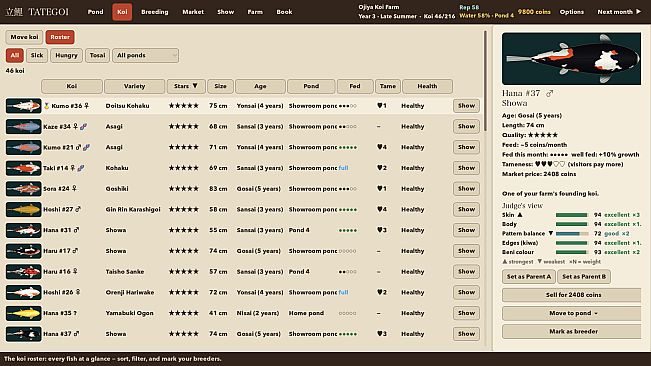Switch to Move koi mode
651x366 pixels.
[24, 37]
